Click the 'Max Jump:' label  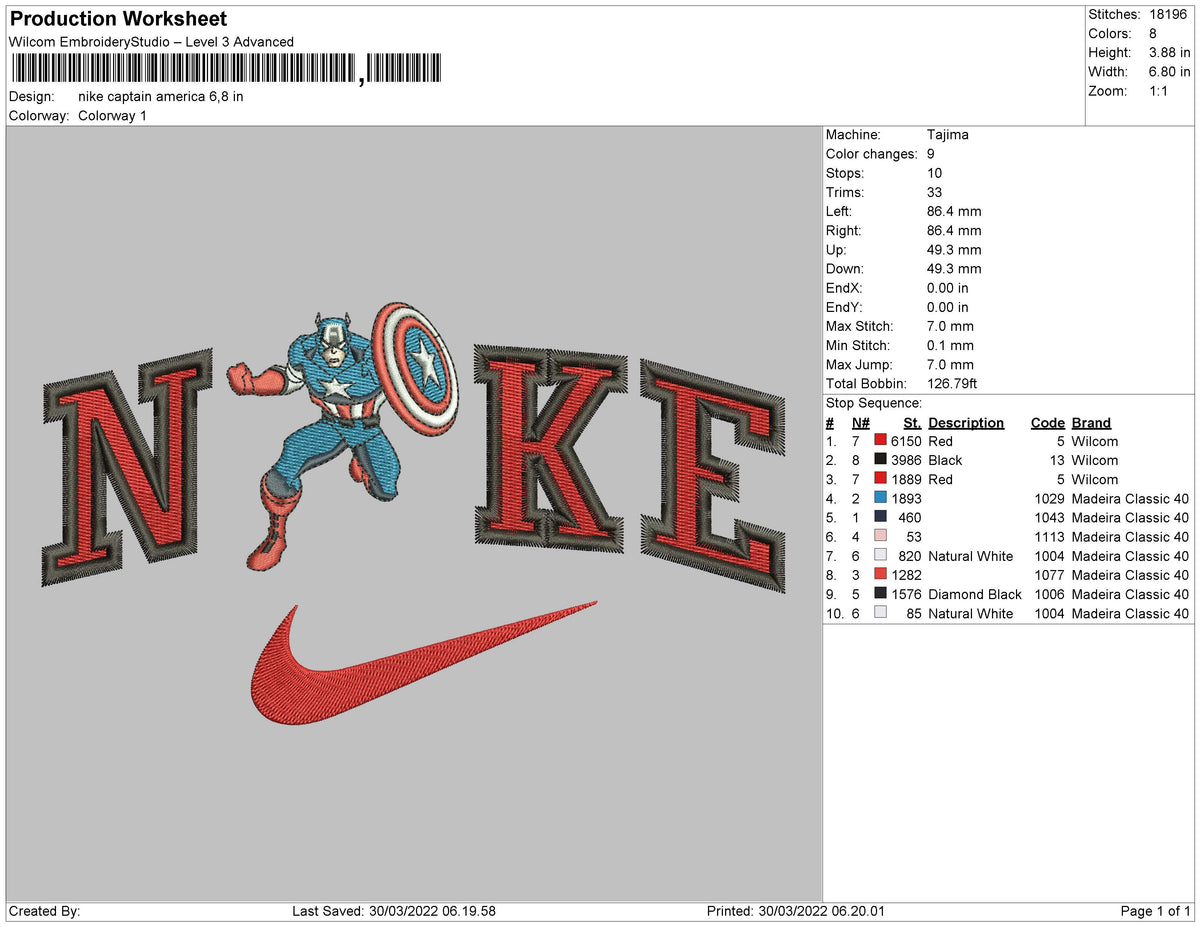click(861, 364)
